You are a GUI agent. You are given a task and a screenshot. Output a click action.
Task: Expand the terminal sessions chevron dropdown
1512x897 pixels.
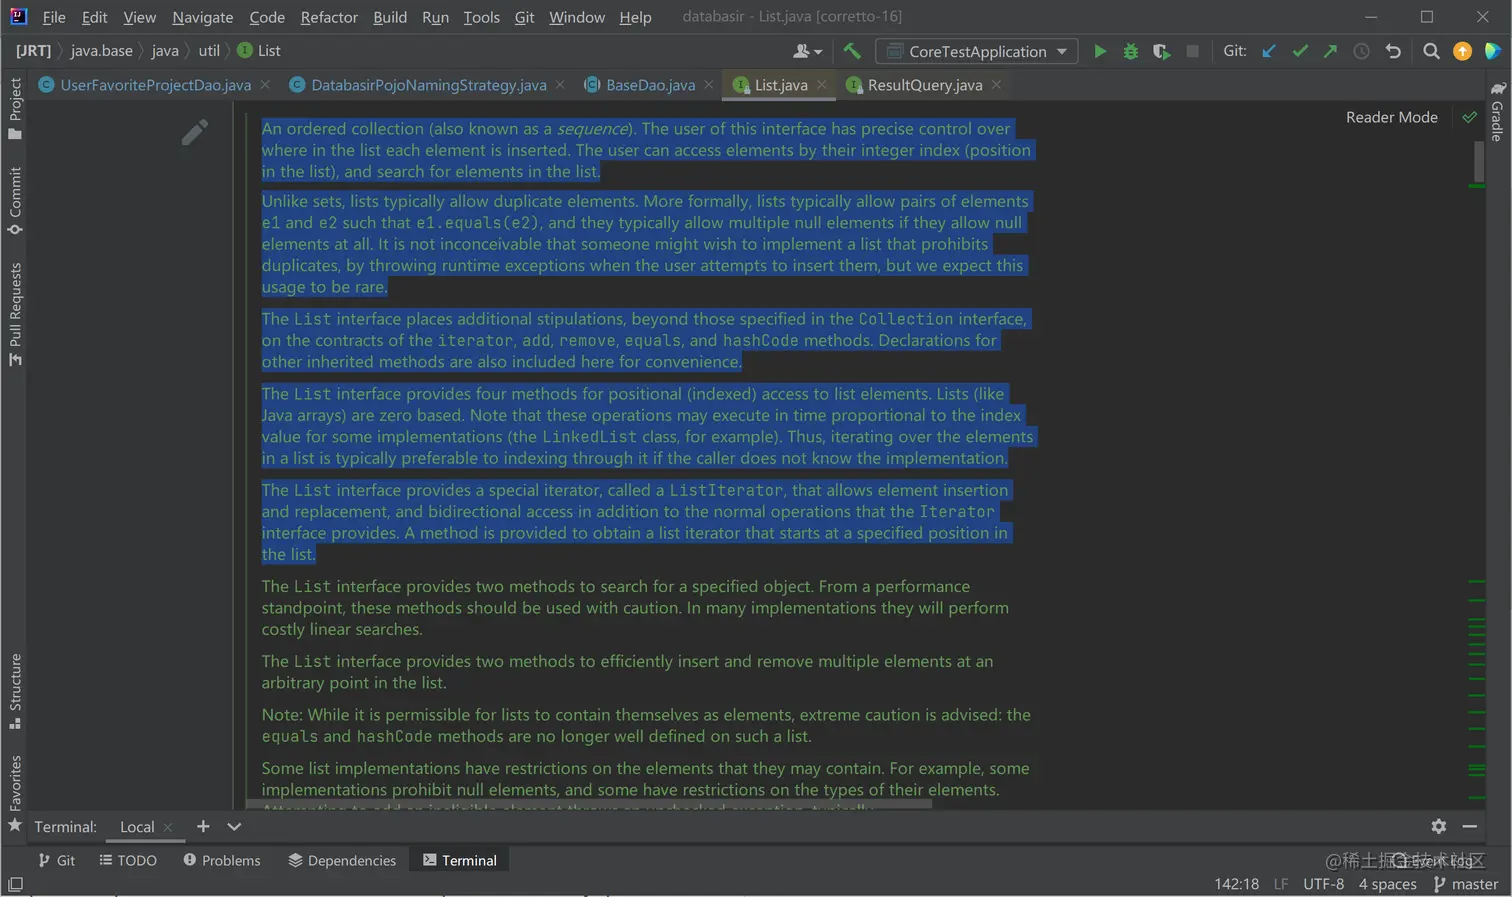point(234,826)
